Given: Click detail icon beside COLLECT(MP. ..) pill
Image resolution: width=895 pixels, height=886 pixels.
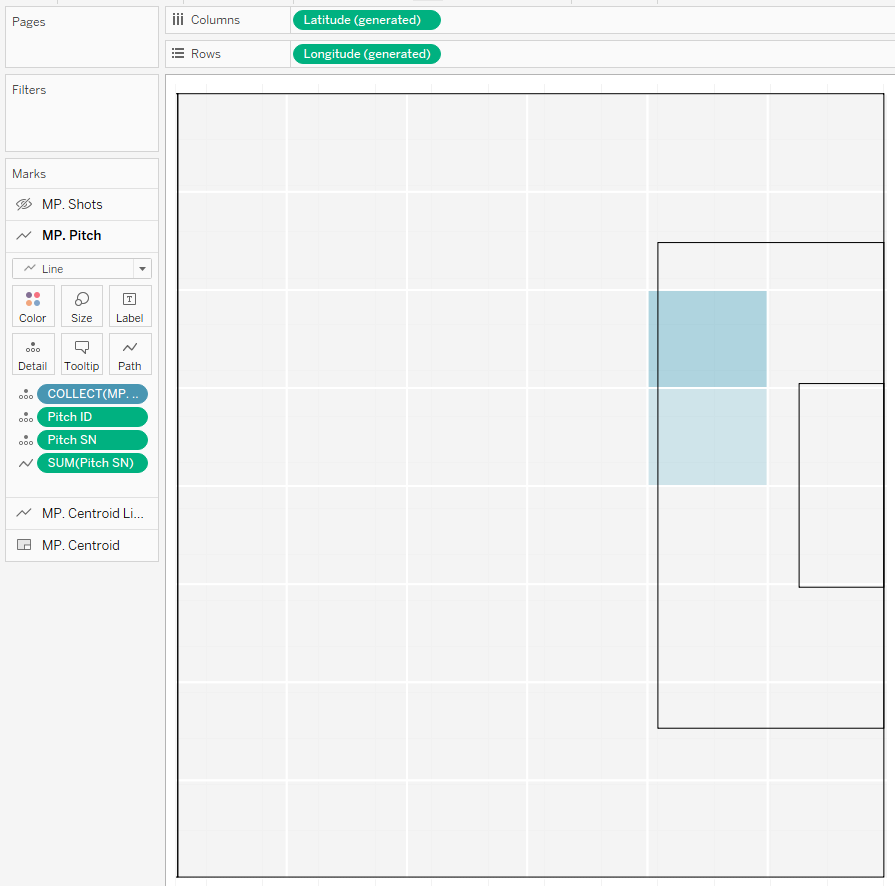Looking at the screenshot, I should pyautogui.click(x=25, y=395).
